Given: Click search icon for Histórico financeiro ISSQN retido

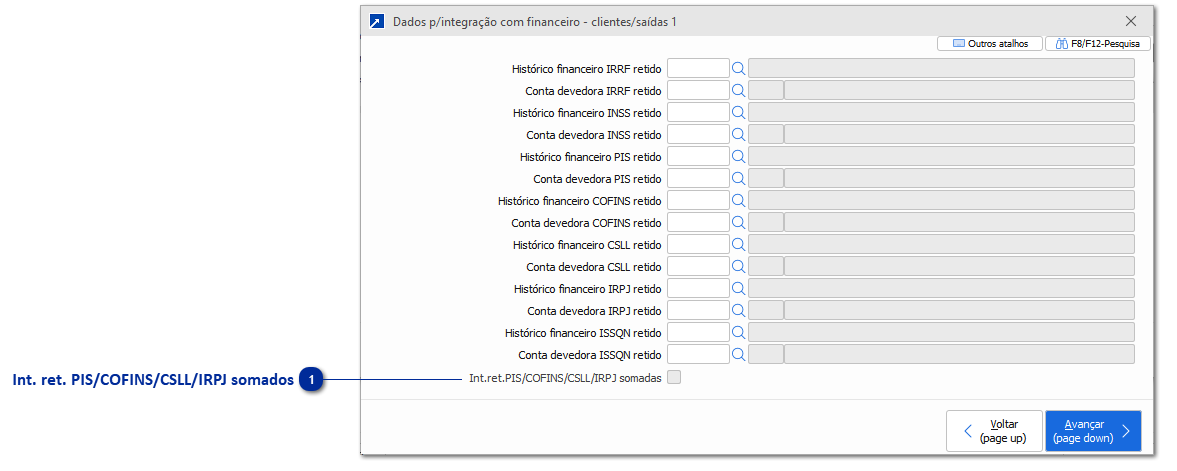Looking at the screenshot, I should [x=739, y=332].
